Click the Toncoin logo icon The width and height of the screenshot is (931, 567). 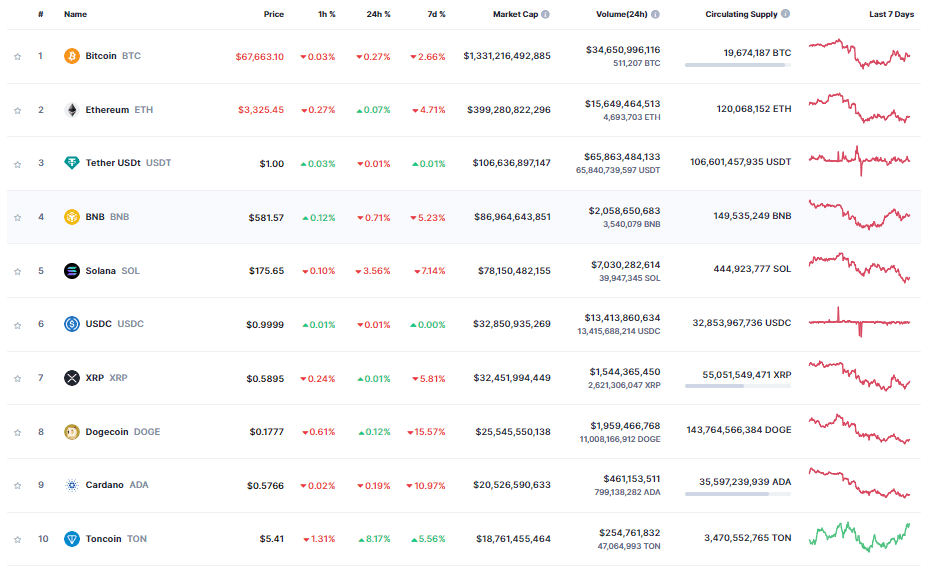click(x=72, y=539)
